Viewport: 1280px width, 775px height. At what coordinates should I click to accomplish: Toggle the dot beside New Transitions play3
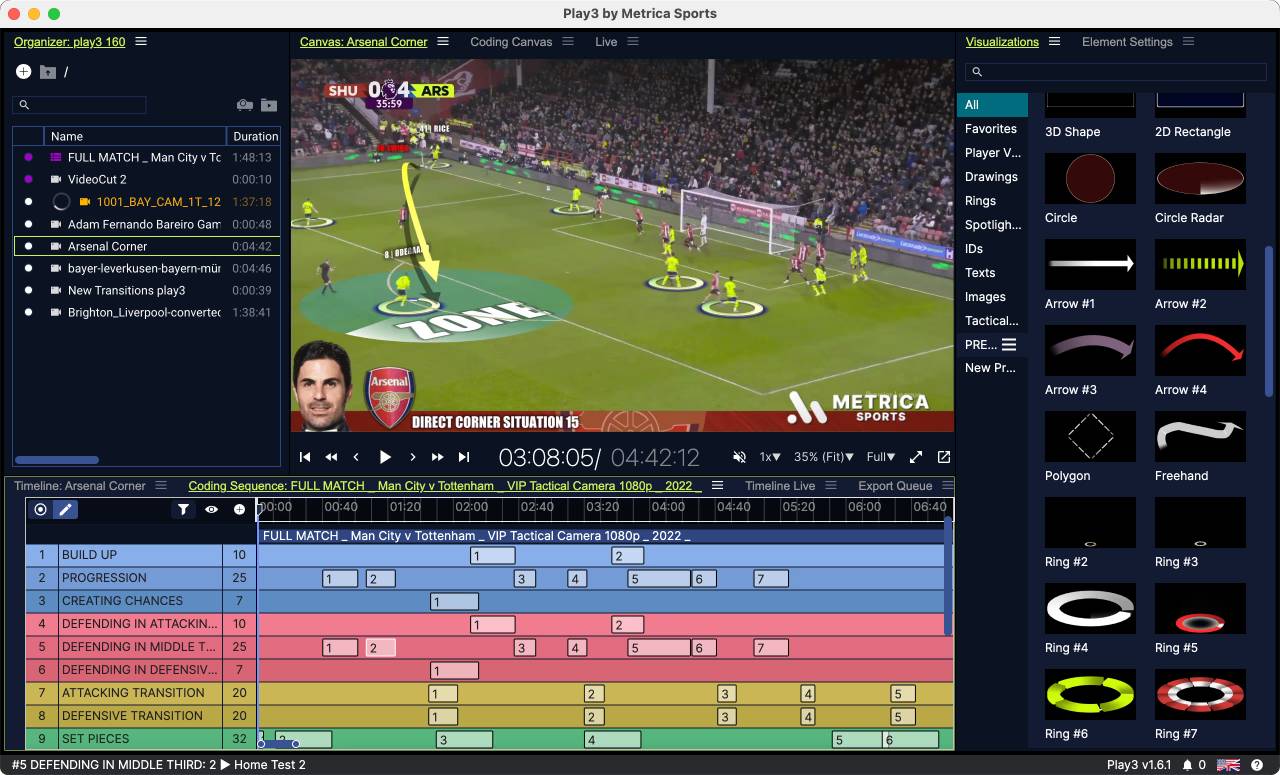point(28,290)
